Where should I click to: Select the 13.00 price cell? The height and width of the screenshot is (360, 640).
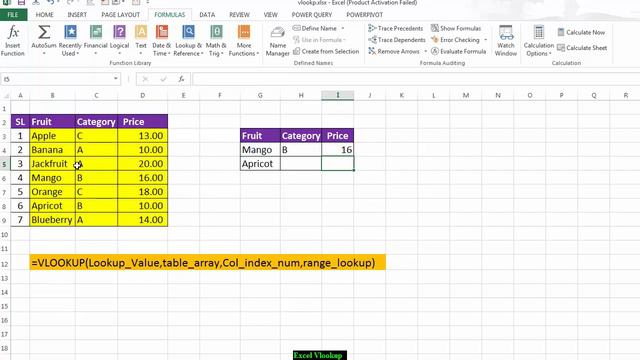142,136
